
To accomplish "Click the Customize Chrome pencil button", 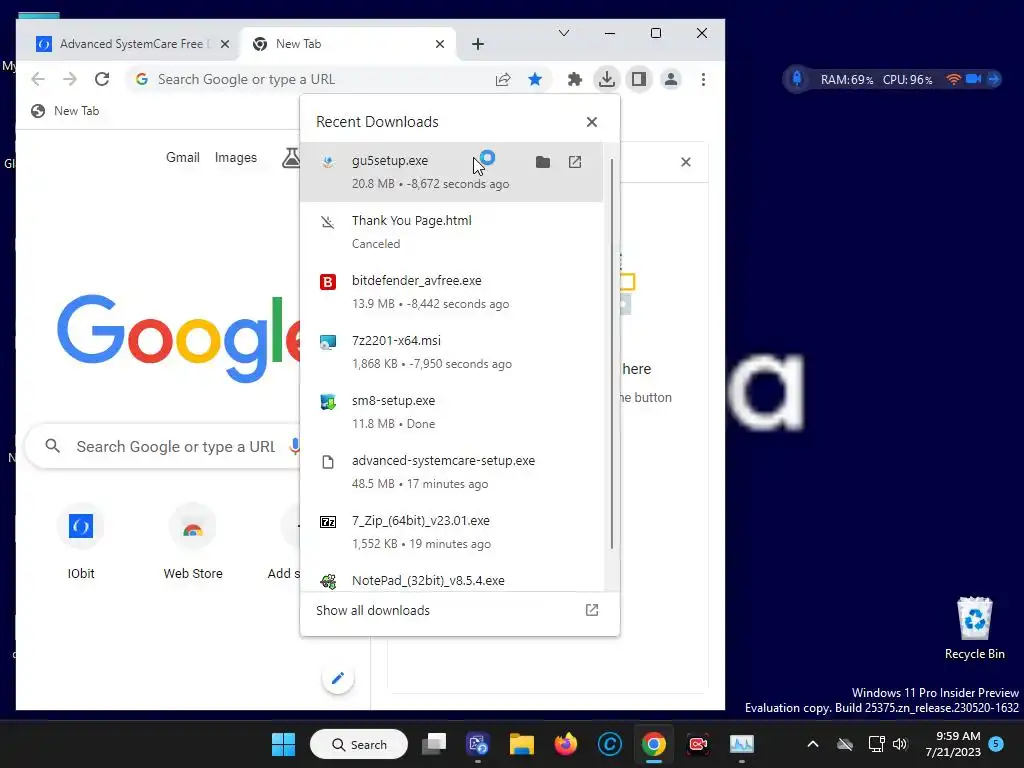I will [x=338, y=679].
